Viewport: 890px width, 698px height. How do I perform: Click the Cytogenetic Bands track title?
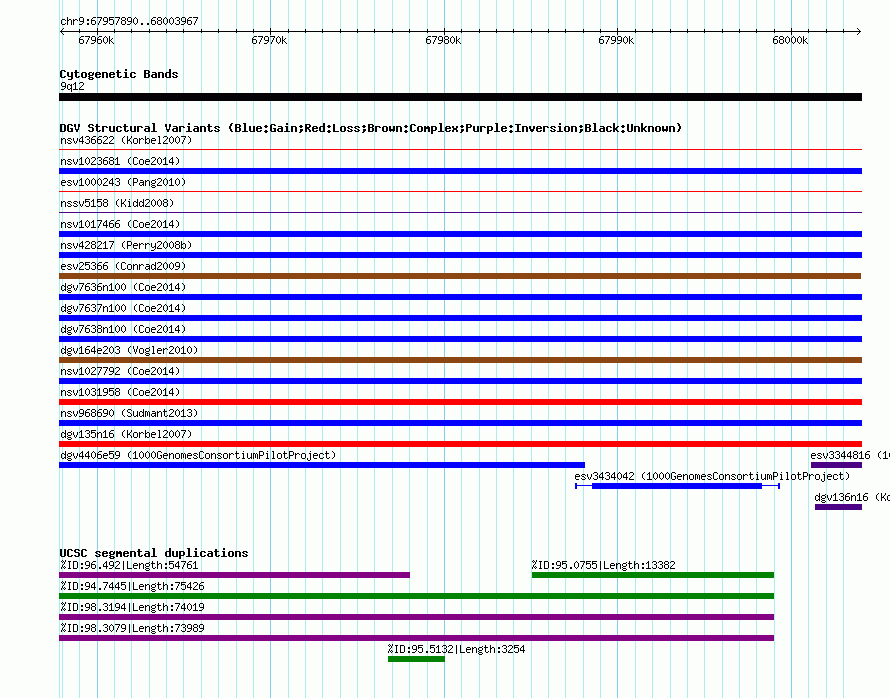click(x=119, y=74)
